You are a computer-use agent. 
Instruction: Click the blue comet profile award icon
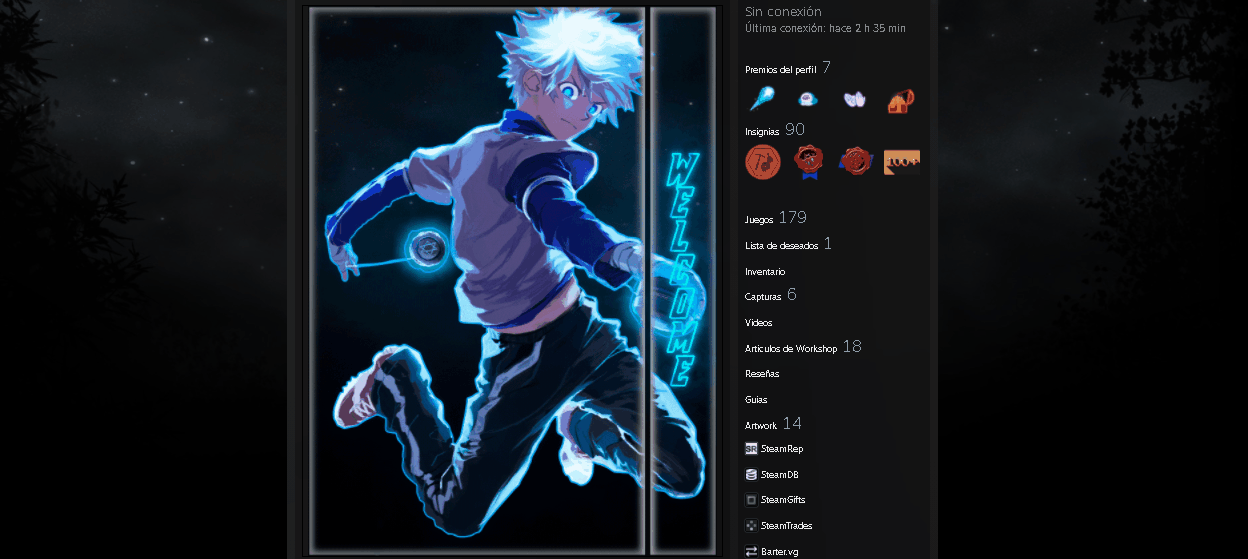click(762, 99)
